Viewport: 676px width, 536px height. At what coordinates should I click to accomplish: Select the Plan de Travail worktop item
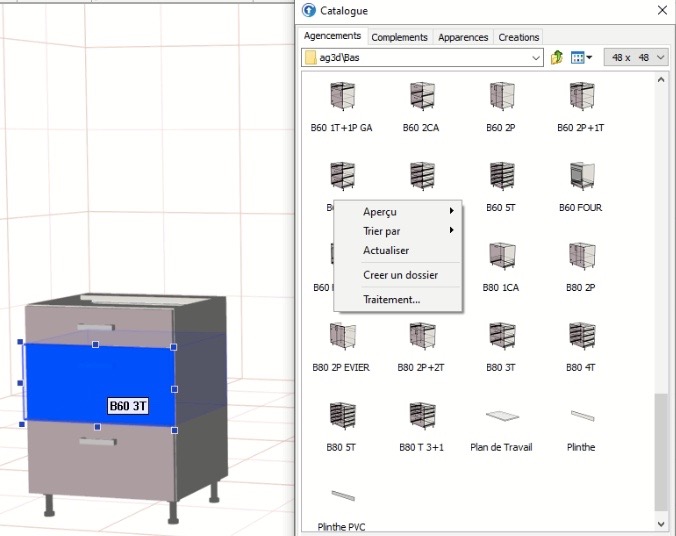point(501,415)
